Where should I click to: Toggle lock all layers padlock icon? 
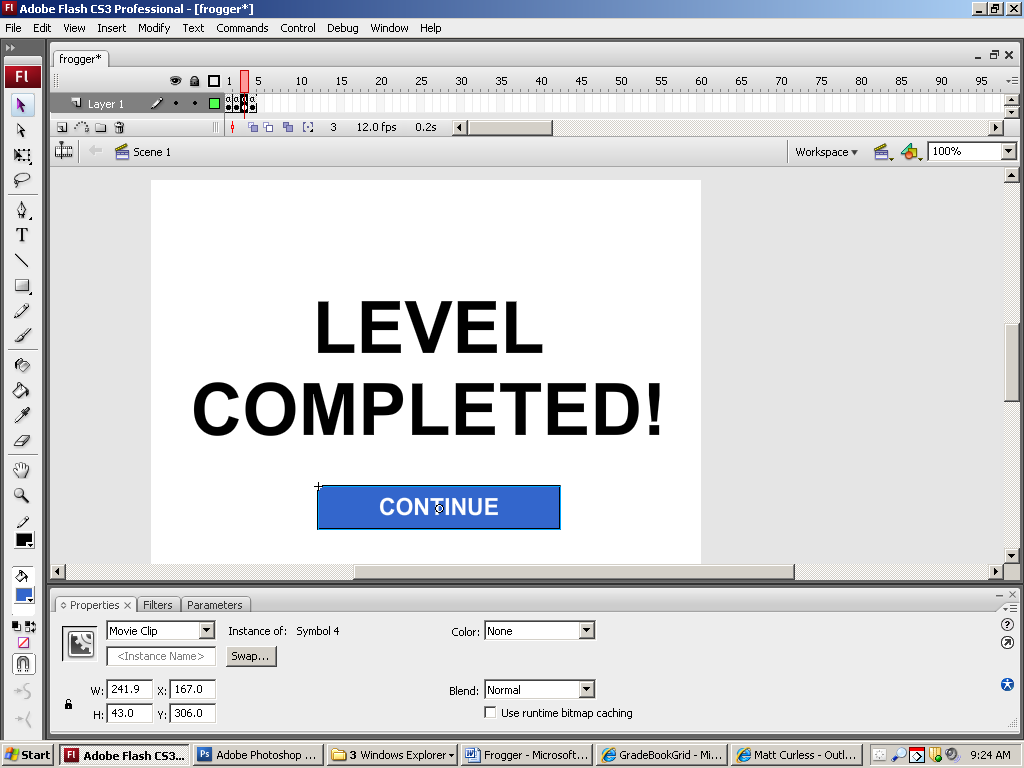(x=194, y=81)
